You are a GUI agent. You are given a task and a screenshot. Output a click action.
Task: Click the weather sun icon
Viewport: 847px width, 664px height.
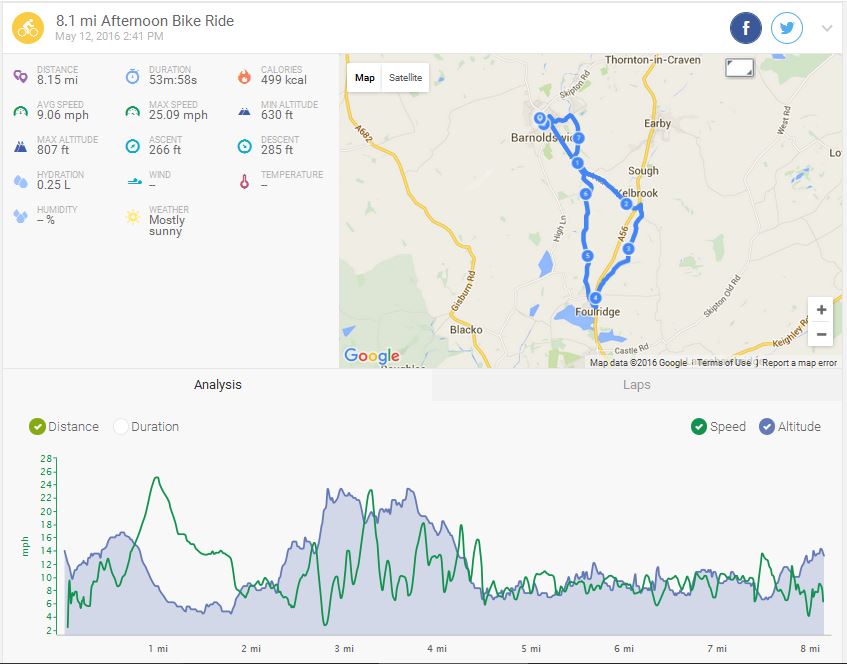click(132, 216)
